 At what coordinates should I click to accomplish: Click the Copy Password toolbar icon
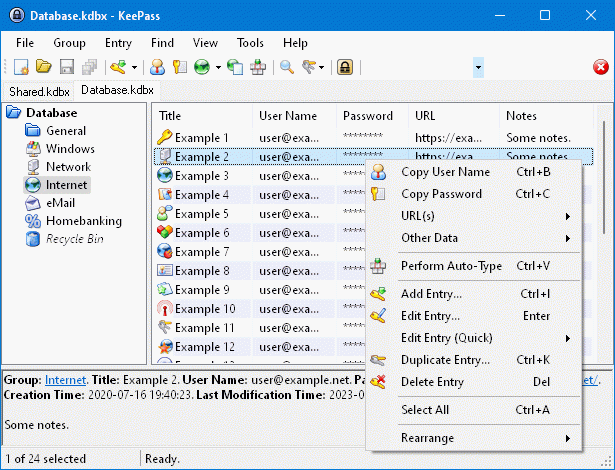(x=180, y=67)
